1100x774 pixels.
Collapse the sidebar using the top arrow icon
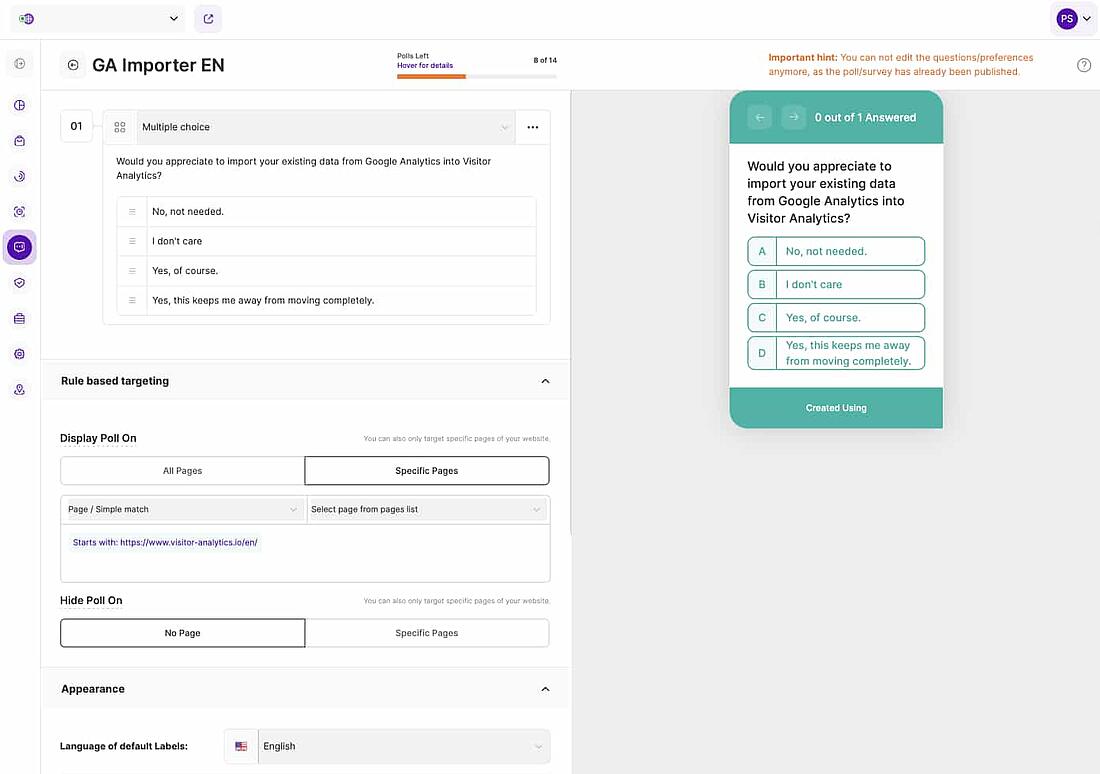tap(20, 64)
